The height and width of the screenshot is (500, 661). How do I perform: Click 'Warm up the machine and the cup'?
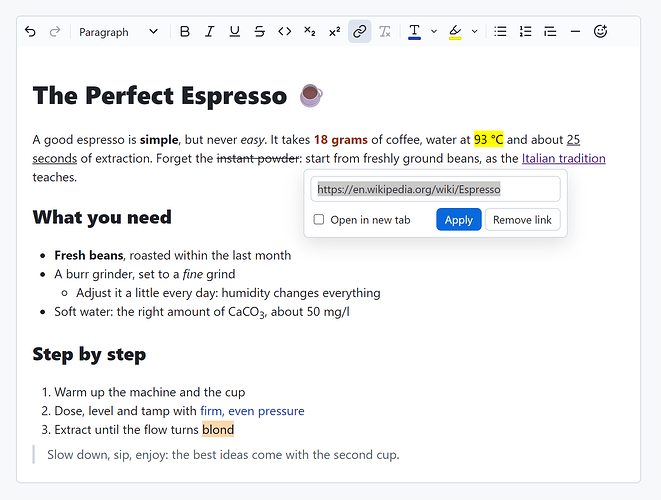click(x=150, y=392)
